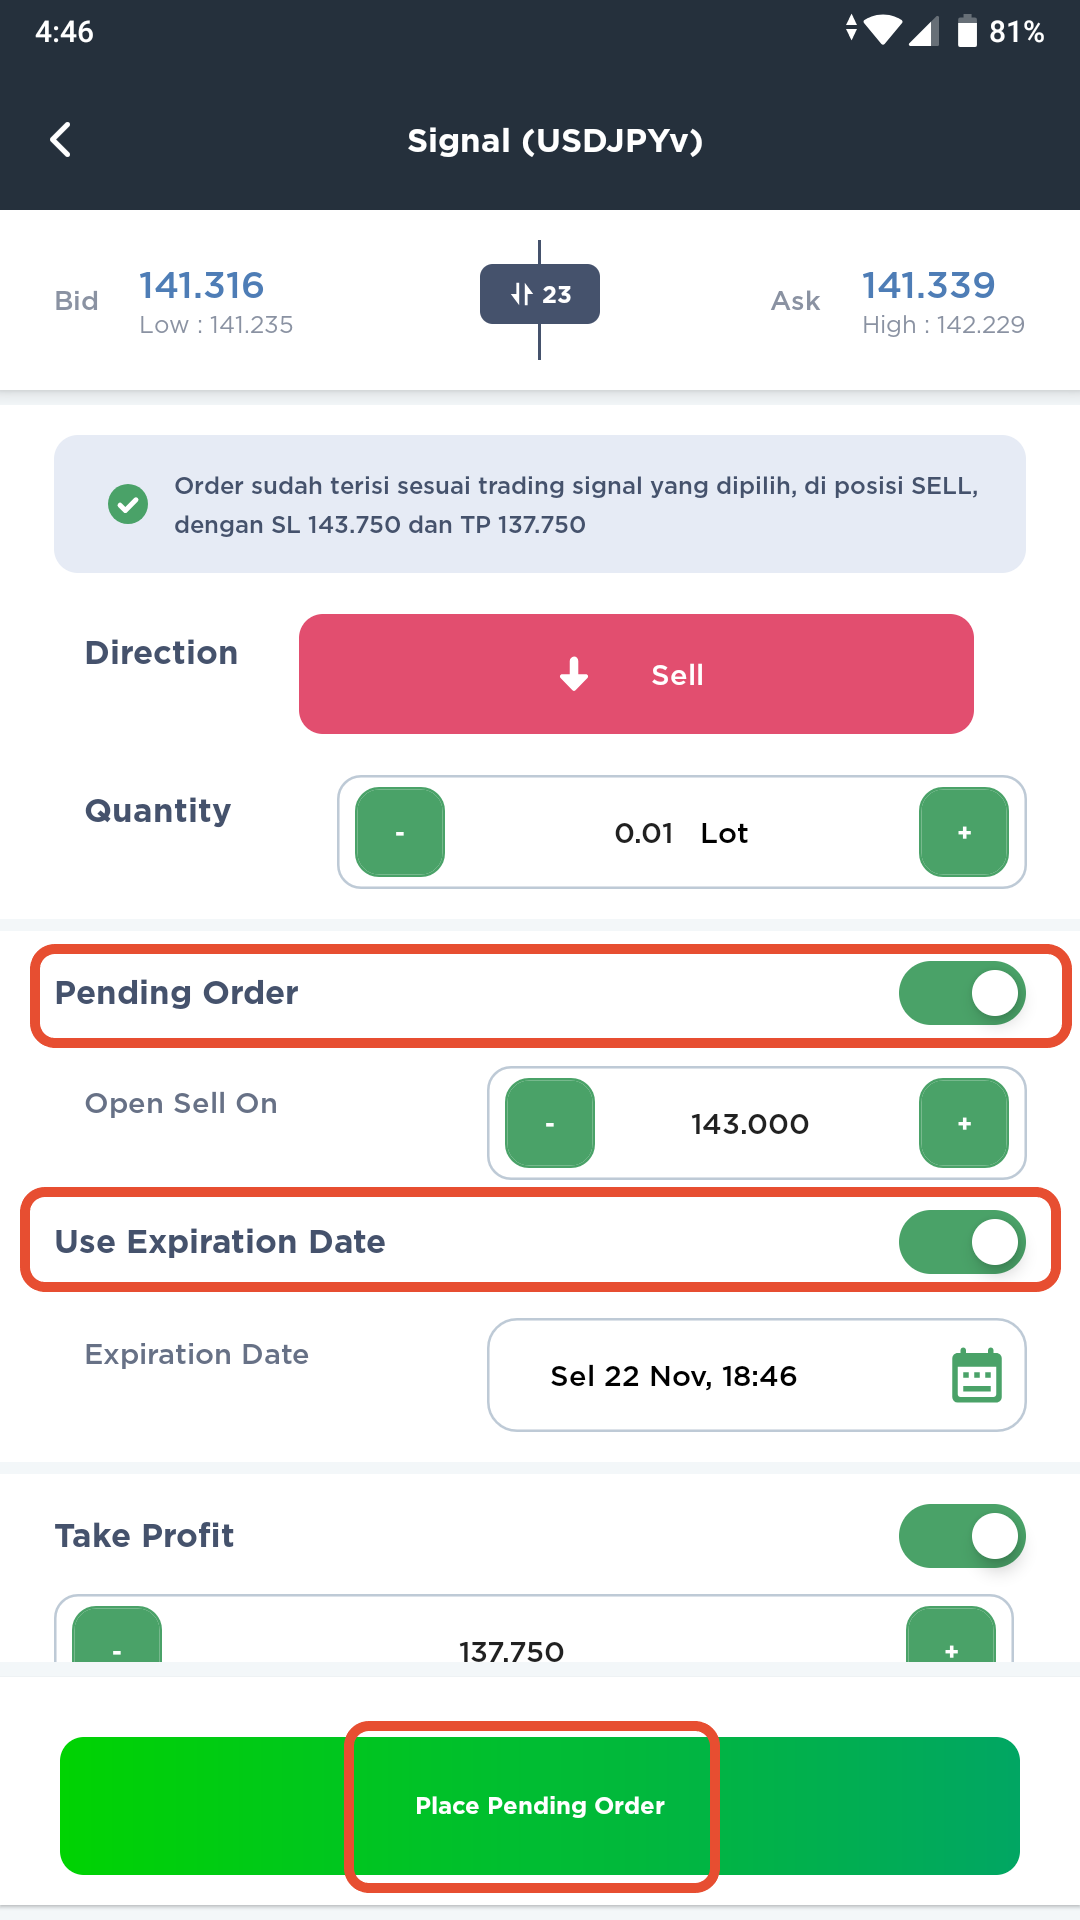Increase the Take Profit value

click(951, 1635)
